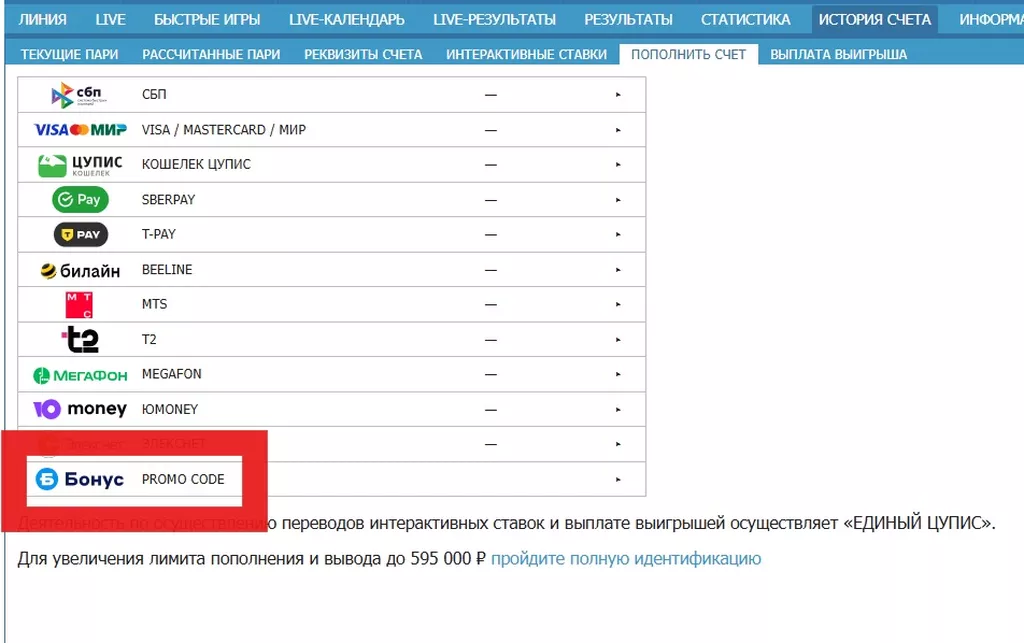Expand the T2 row arrow

[x=618, y=339]
